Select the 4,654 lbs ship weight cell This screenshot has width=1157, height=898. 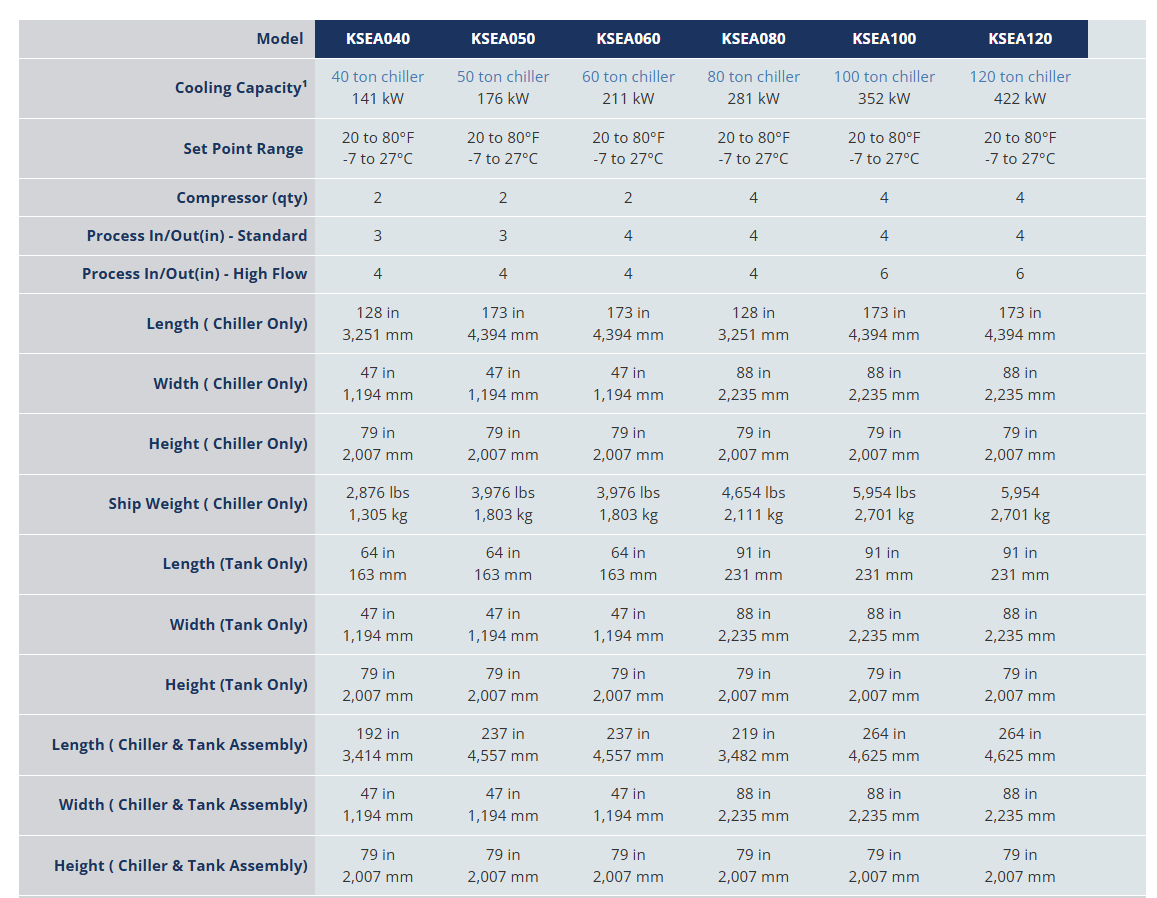pyautogui.click(x=753, y=493)
